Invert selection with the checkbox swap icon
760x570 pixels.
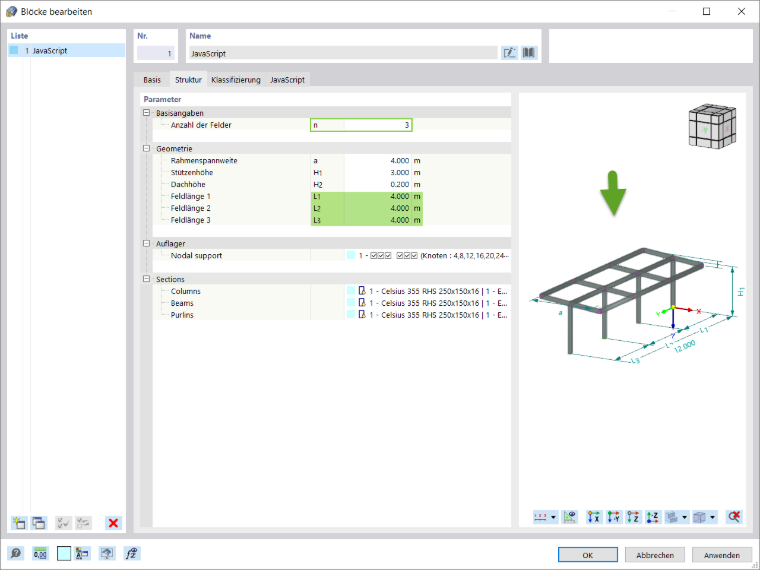click(x=83, y=522)
